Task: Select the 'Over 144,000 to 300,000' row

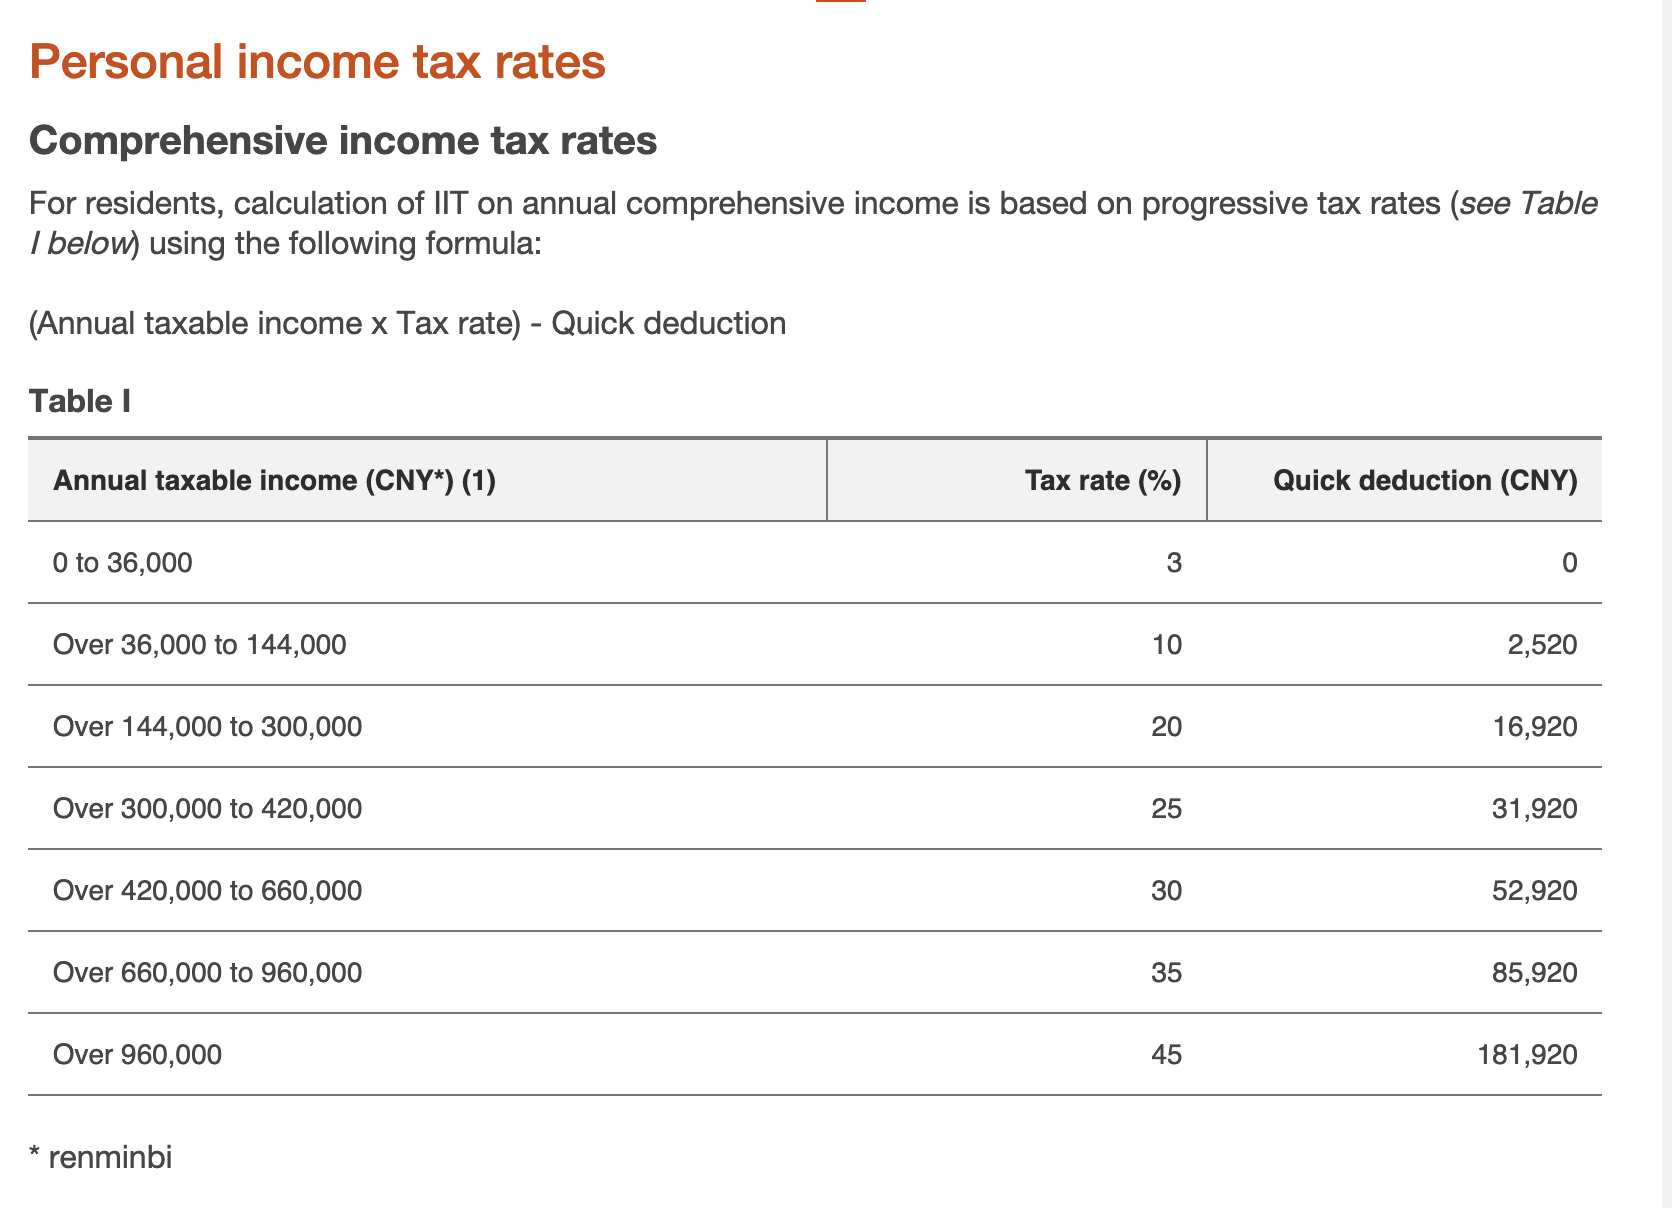Action: (x=815, y=727)
